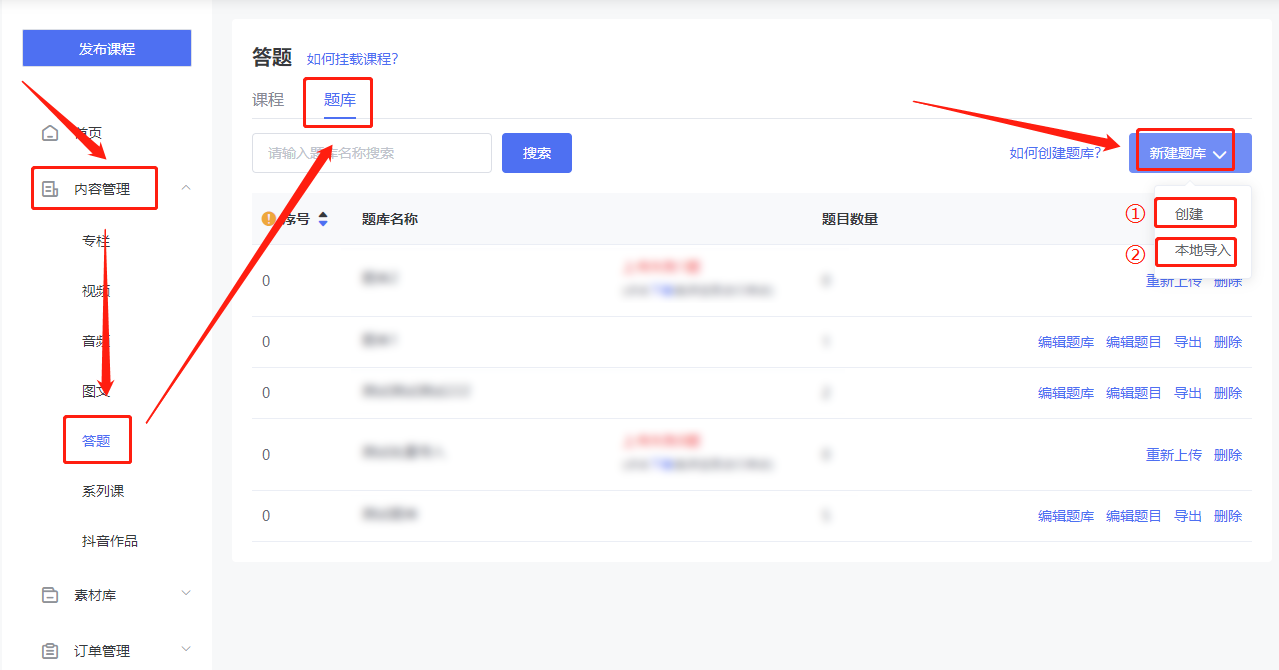This screenshot has height=670, width=1279.
Task: Click the 发布课程 button
Action: [107, 48]
